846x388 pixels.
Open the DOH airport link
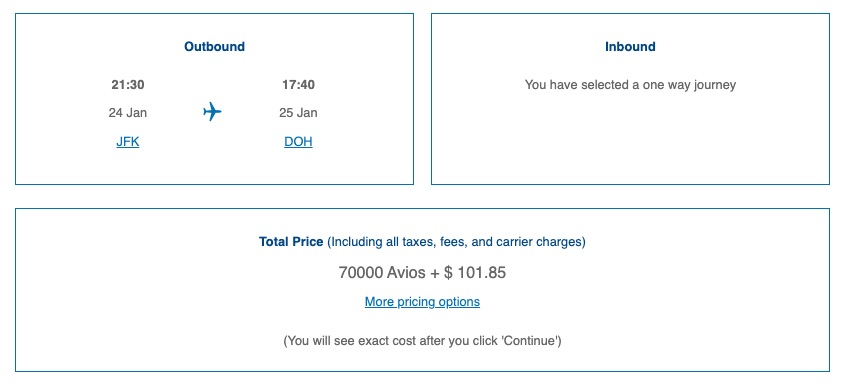click(x=298, y=142)
